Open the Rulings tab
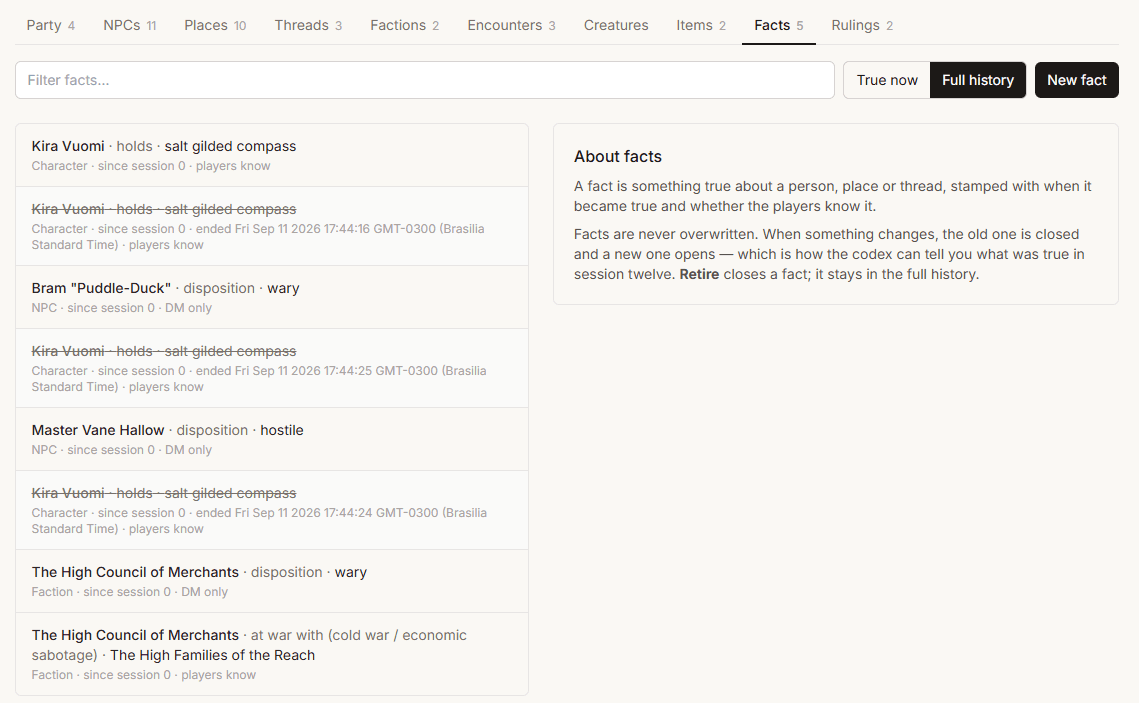The width and height of the screenshot is (1139, 703). pyautogui.click(x=862, y=25)
